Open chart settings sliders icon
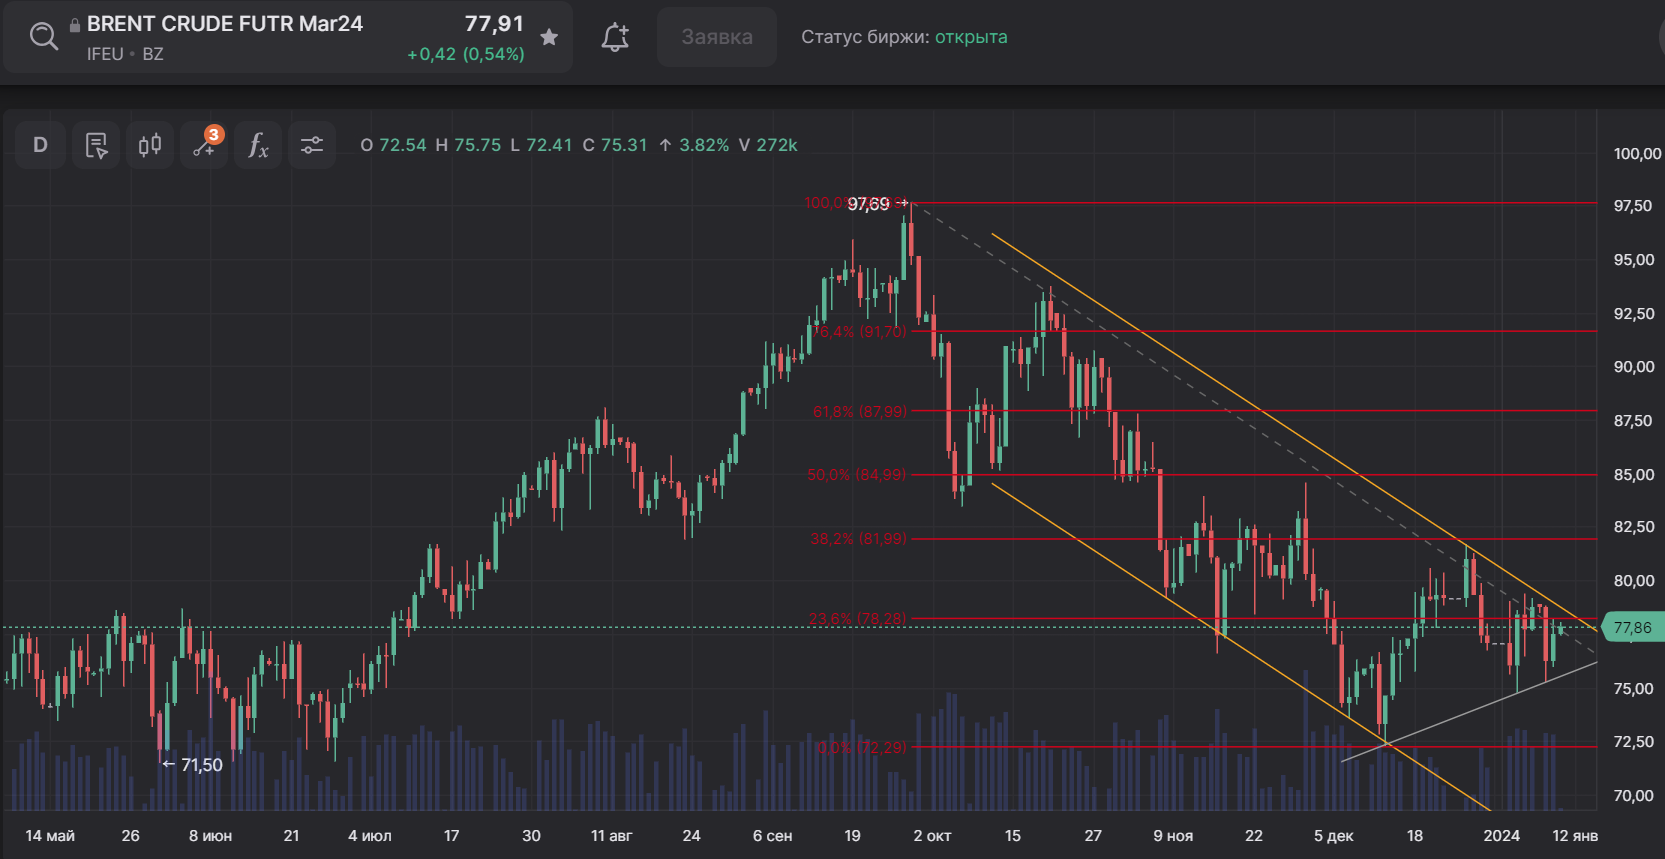1665x859 pixels. [312, 145]
